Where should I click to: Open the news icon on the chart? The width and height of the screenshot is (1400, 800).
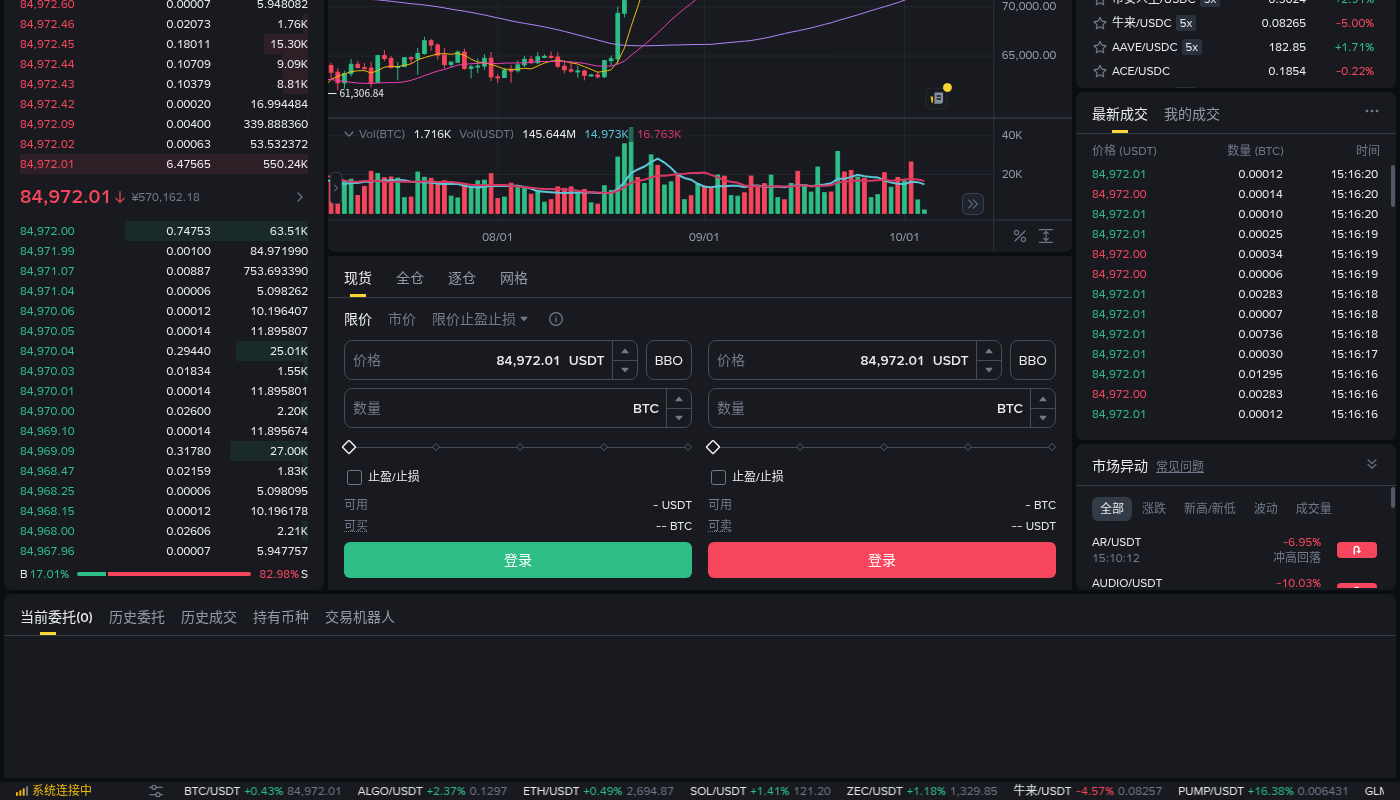click(938, 98)
